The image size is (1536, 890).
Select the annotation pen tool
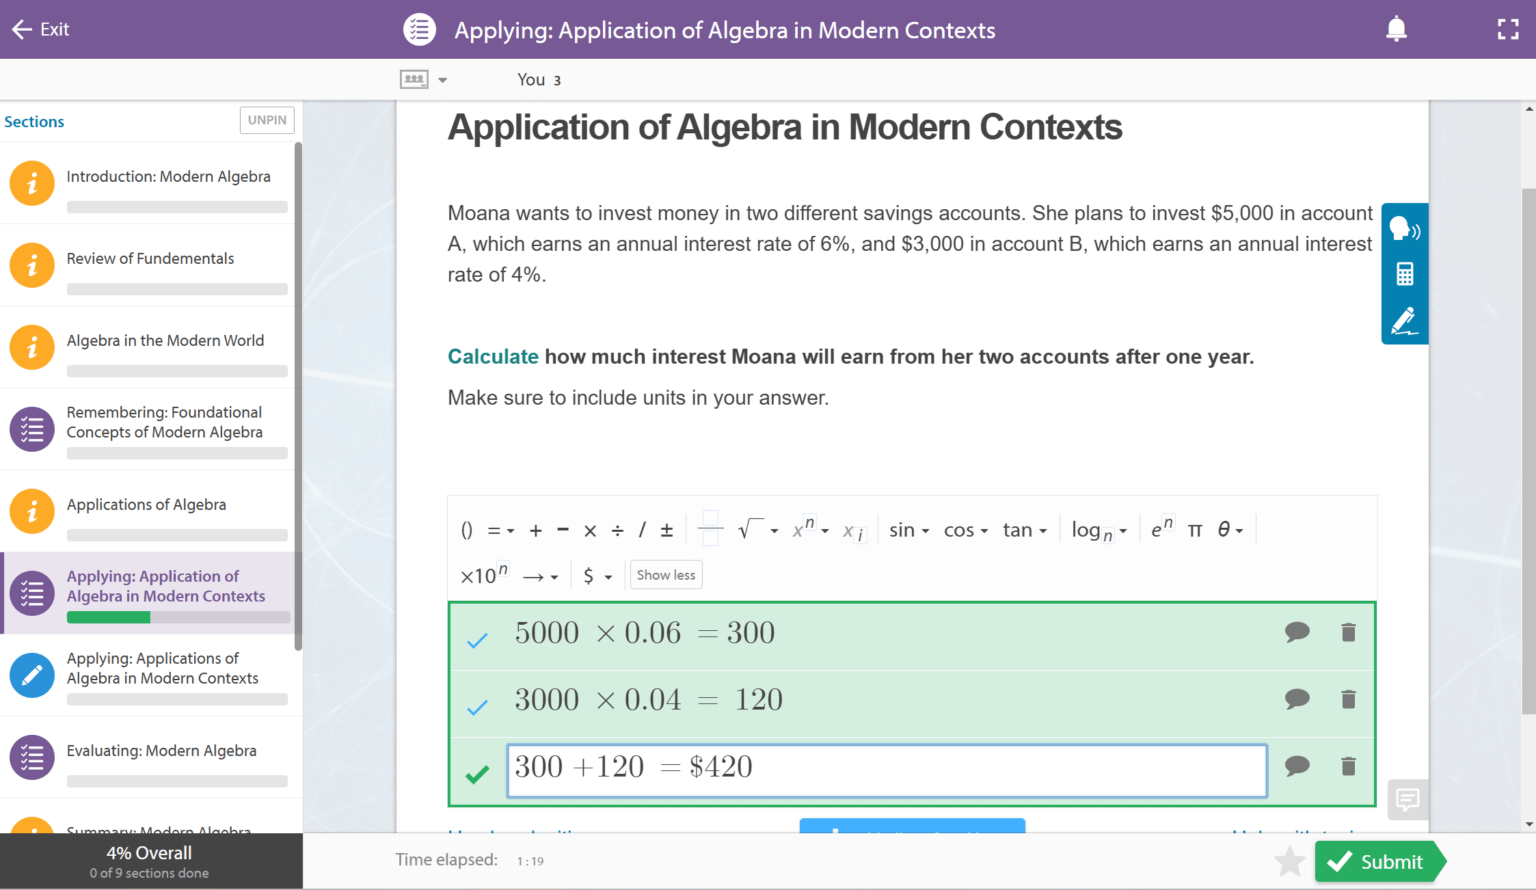coord(1404,319)
